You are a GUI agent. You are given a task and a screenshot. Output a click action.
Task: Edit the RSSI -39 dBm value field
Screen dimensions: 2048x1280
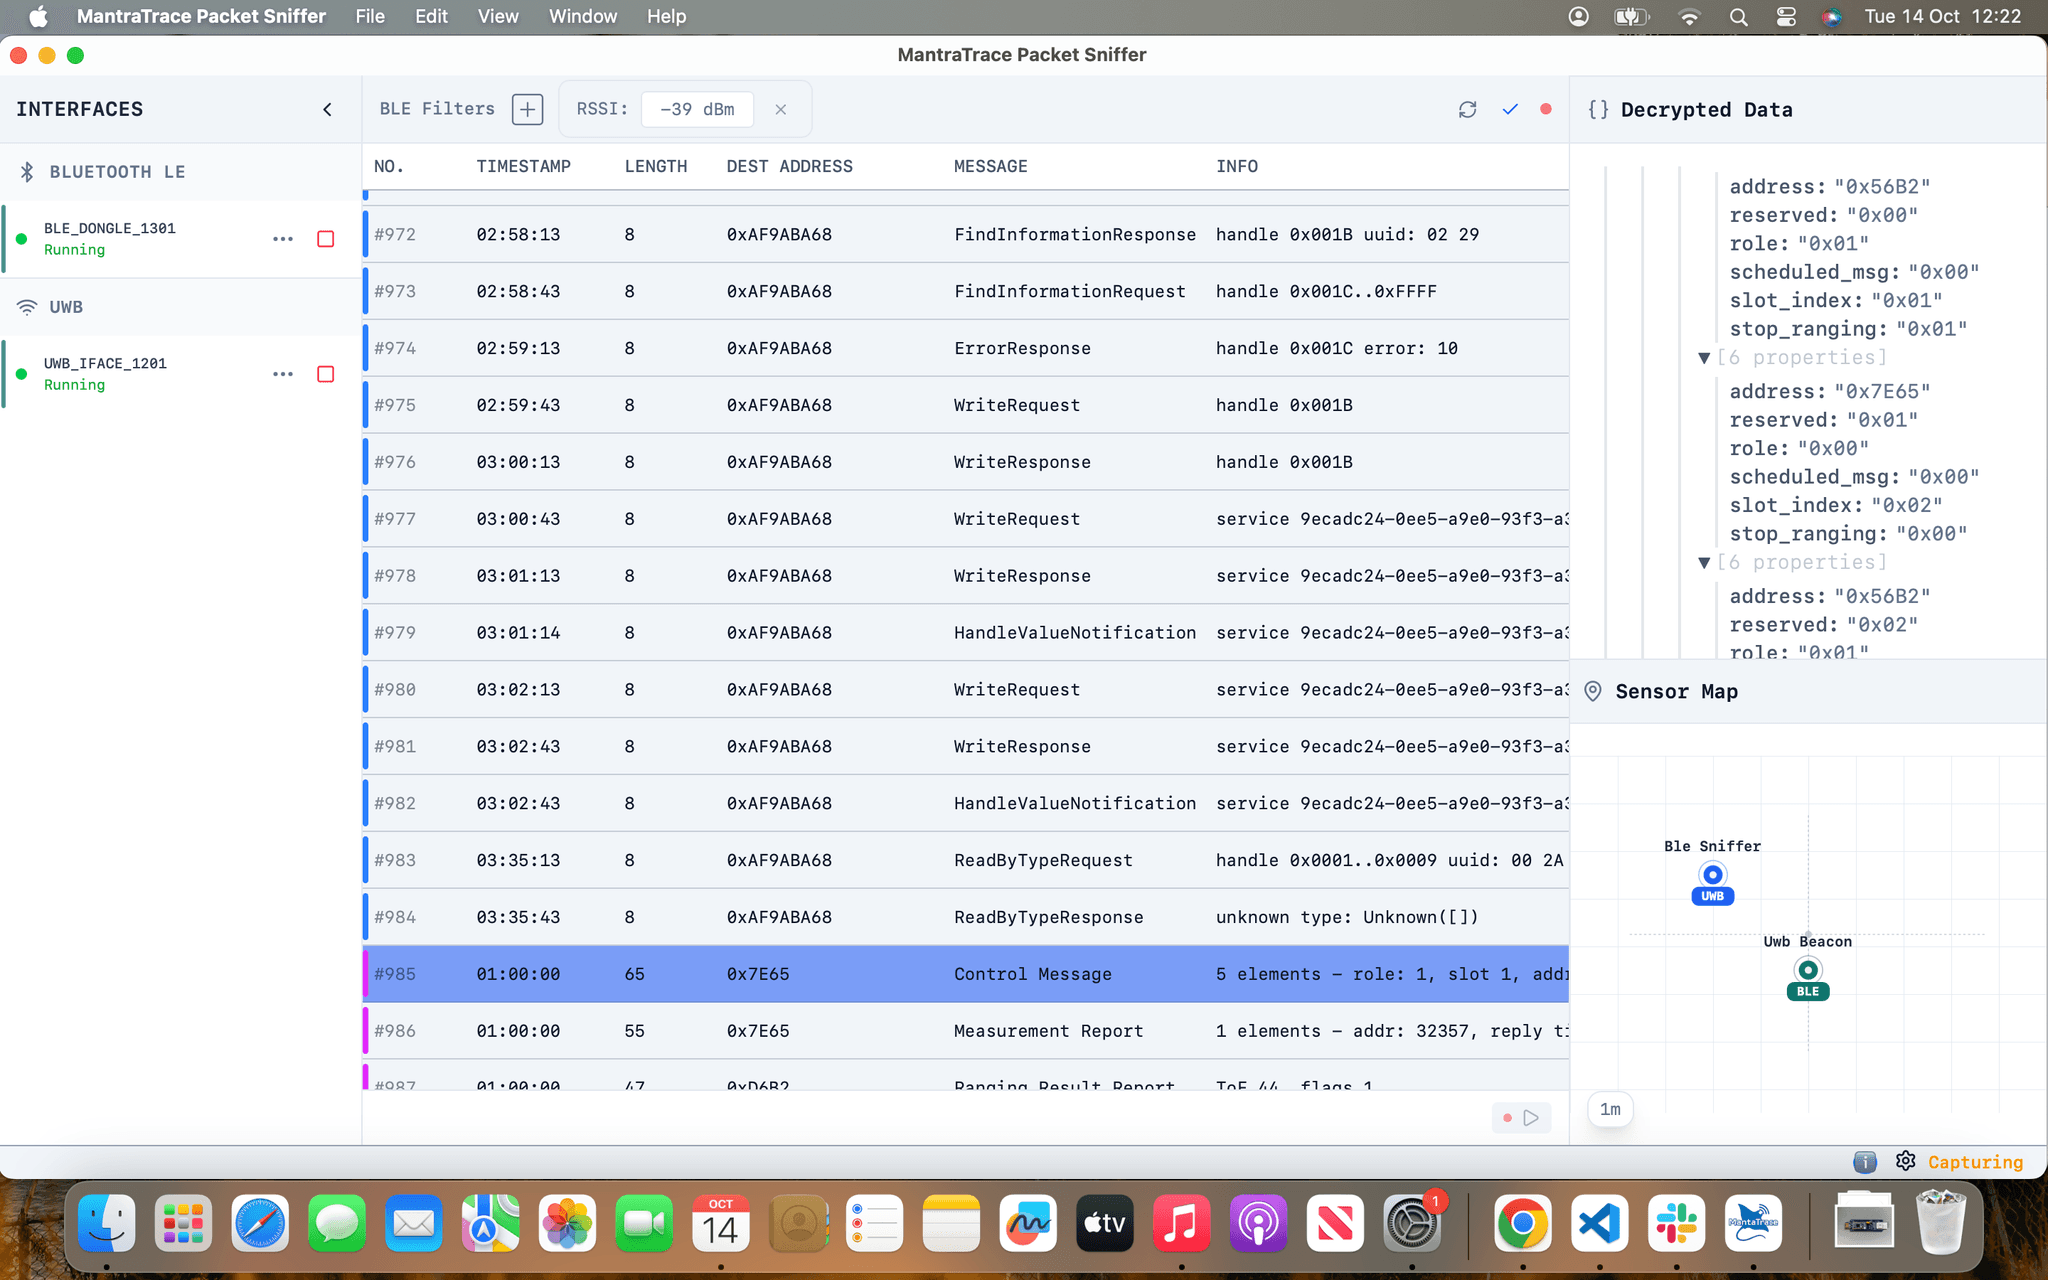(697, 109)
